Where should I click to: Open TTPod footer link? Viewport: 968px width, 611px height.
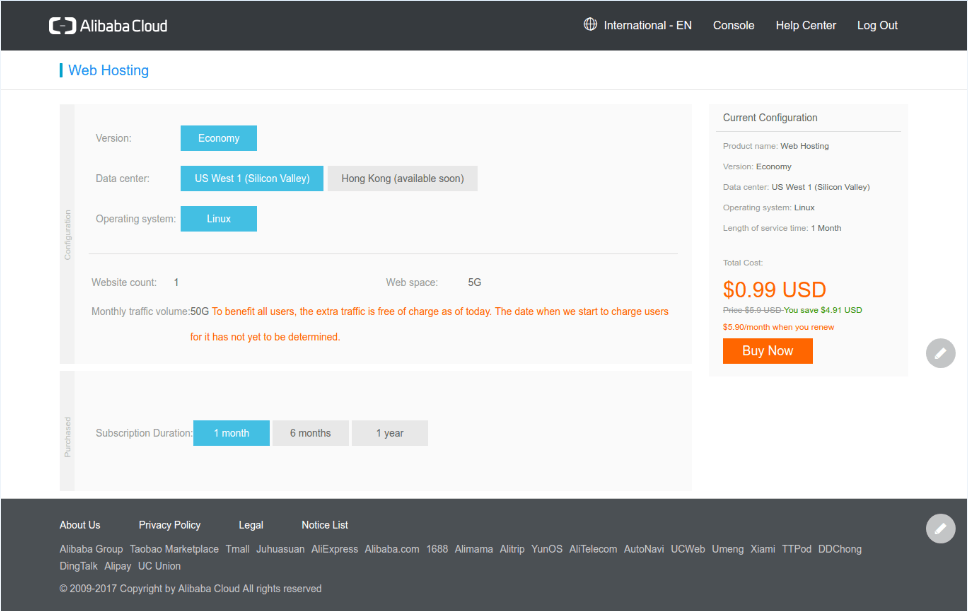pos(796,549)
